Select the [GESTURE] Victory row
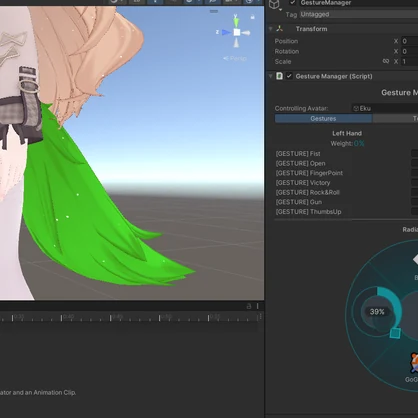This screenshot has height=418, width=418. pos(346,183)
